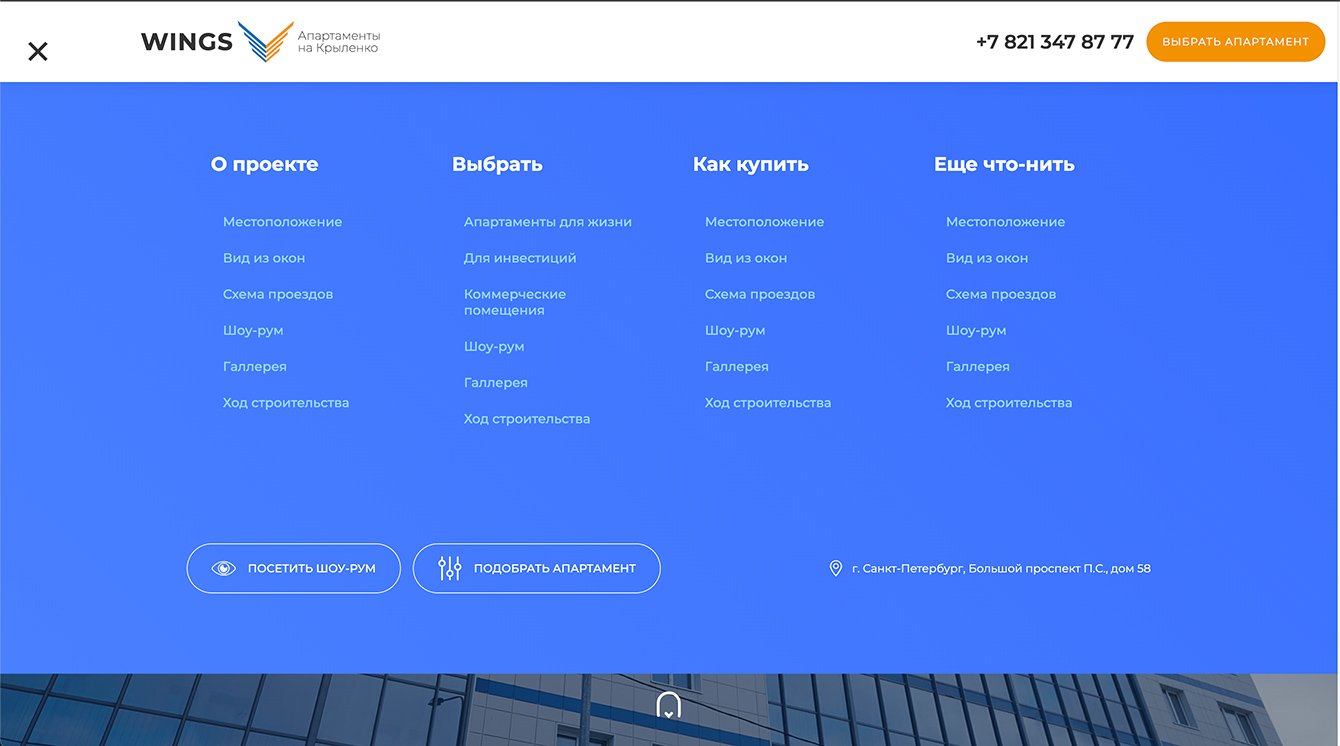
Task: Click the Посетить шоу-рум button
Action: pyautogui.click(x=293, y=568)
